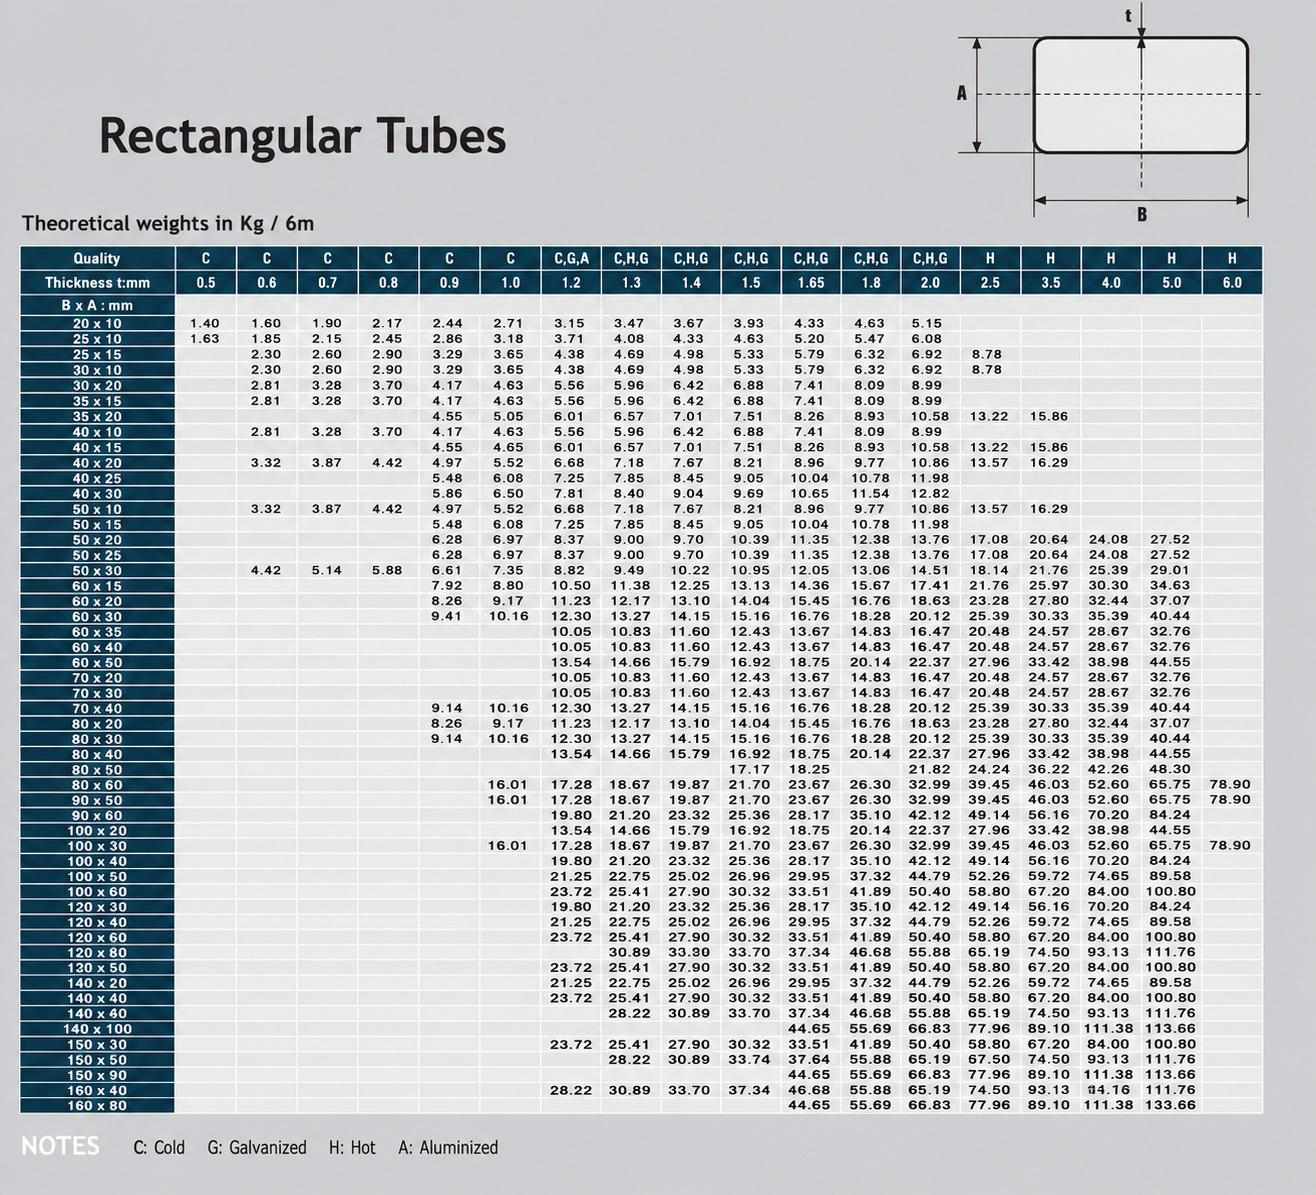The height and width of the screenshot is (1195, 1316).
Task: Select the '120 x 80' row label
Action: [97, 953]
